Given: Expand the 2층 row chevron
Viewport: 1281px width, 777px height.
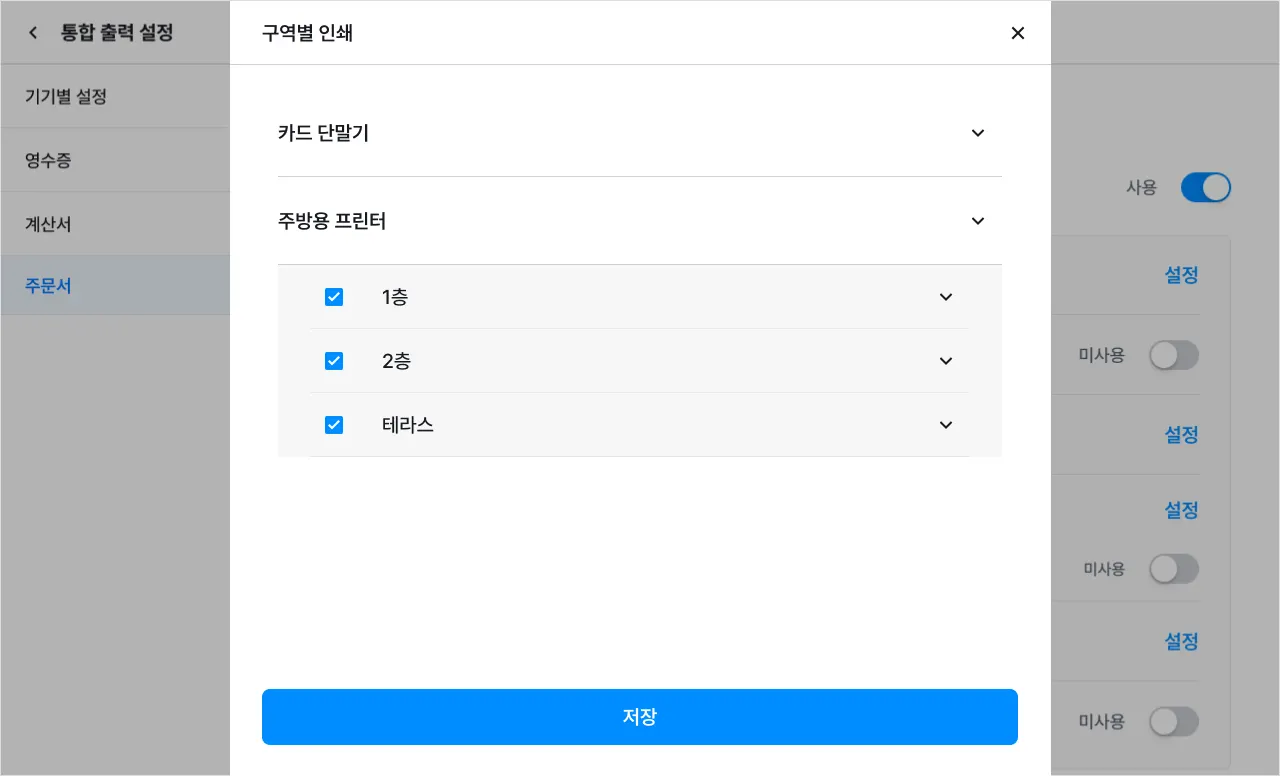Looking at the screenshot, I should coord(946,361).
